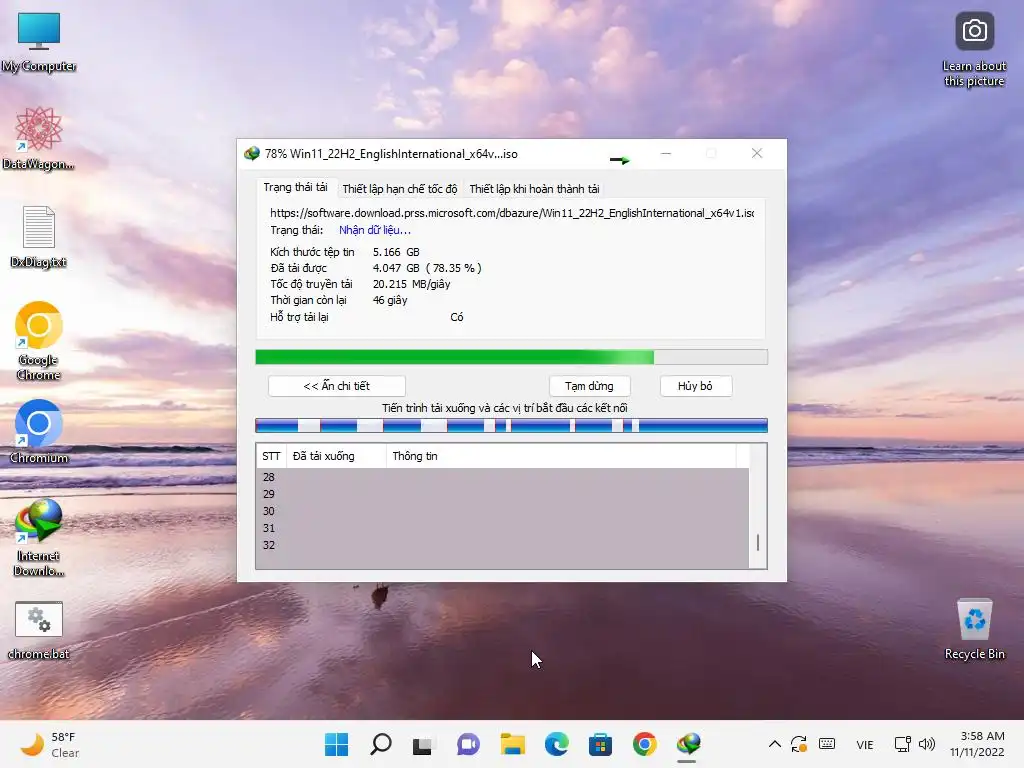The height and width of the screenshot is (768, 1024).
Task: Click the download URL text
Action: (x=512, y=213)
